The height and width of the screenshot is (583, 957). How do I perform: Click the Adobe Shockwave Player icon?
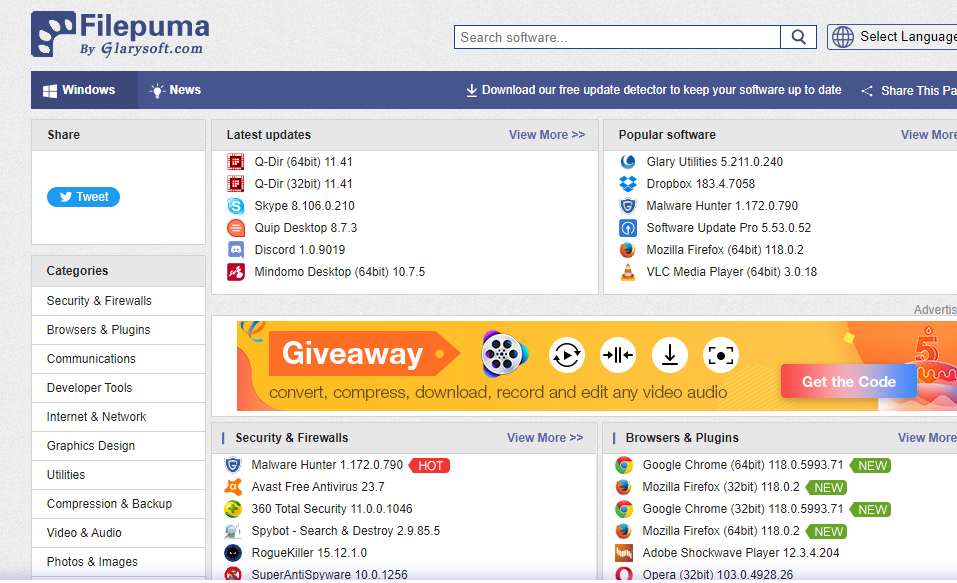pyautogui.click(x=624, y=552)
